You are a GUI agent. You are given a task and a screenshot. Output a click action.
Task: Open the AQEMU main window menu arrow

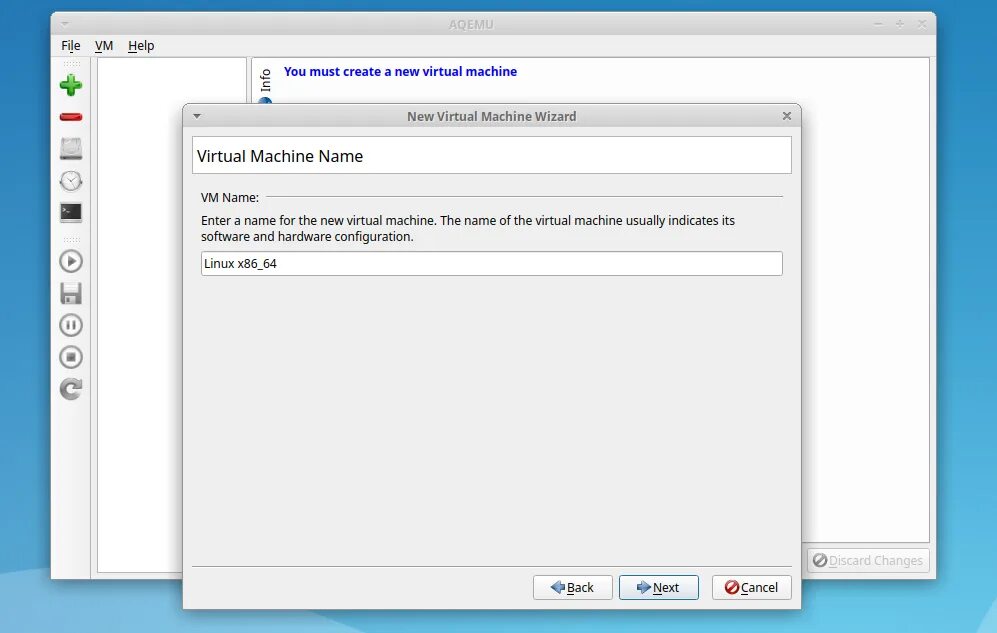pos(64,24)
